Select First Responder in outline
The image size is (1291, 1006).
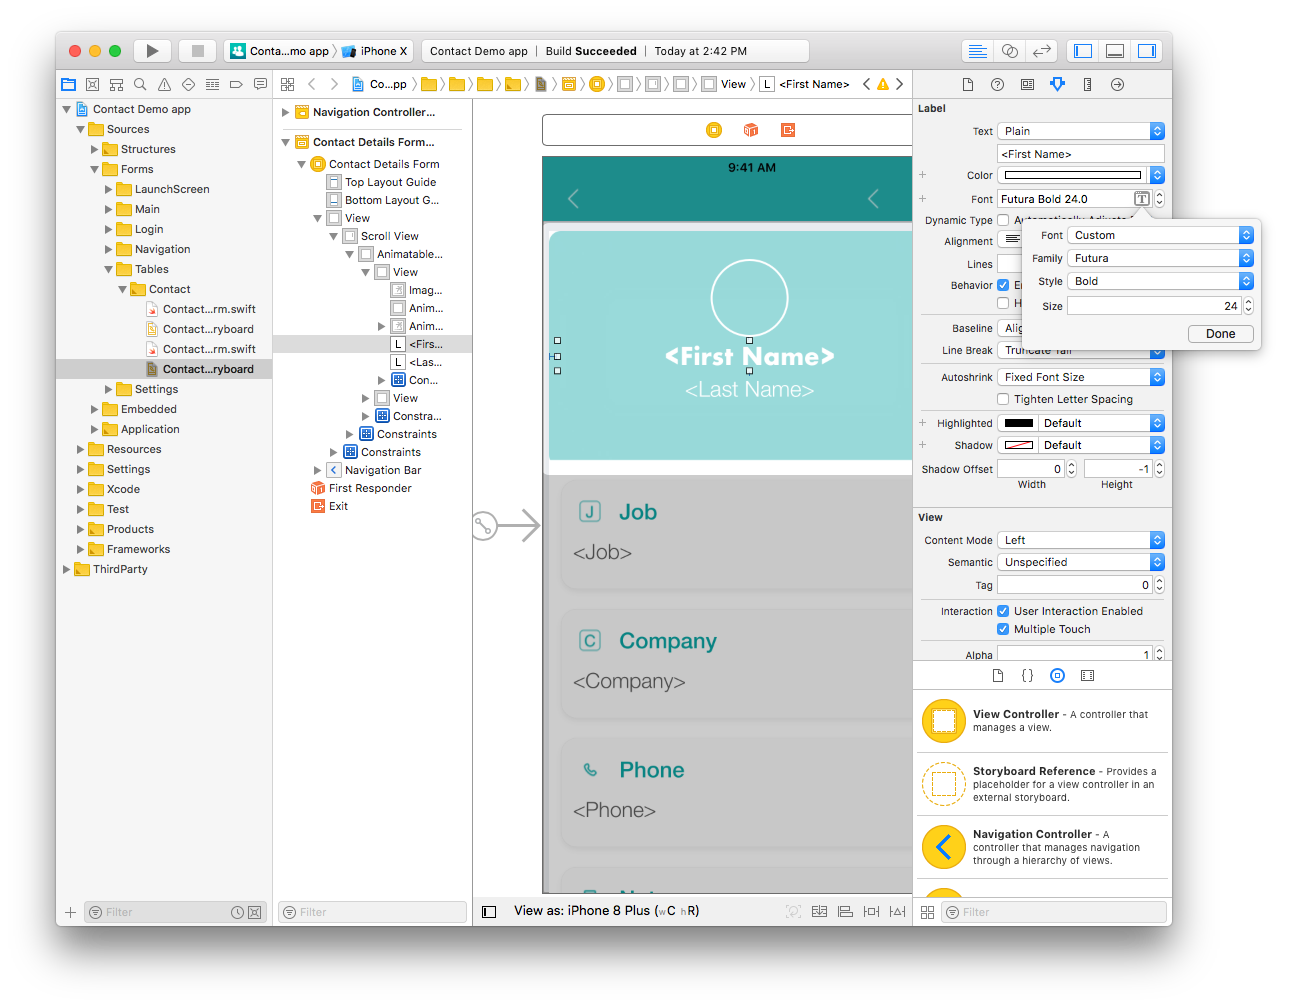(370, 488)
